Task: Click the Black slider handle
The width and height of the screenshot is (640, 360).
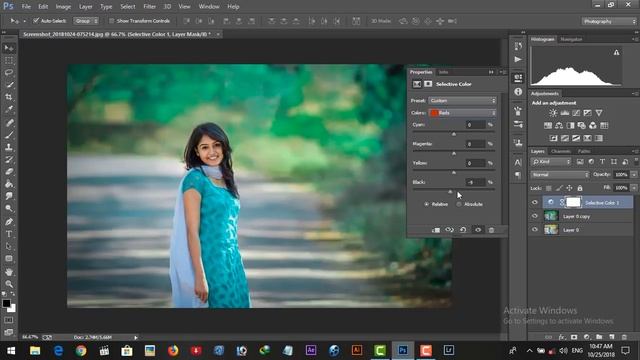Action: click(x=451, y=191)
